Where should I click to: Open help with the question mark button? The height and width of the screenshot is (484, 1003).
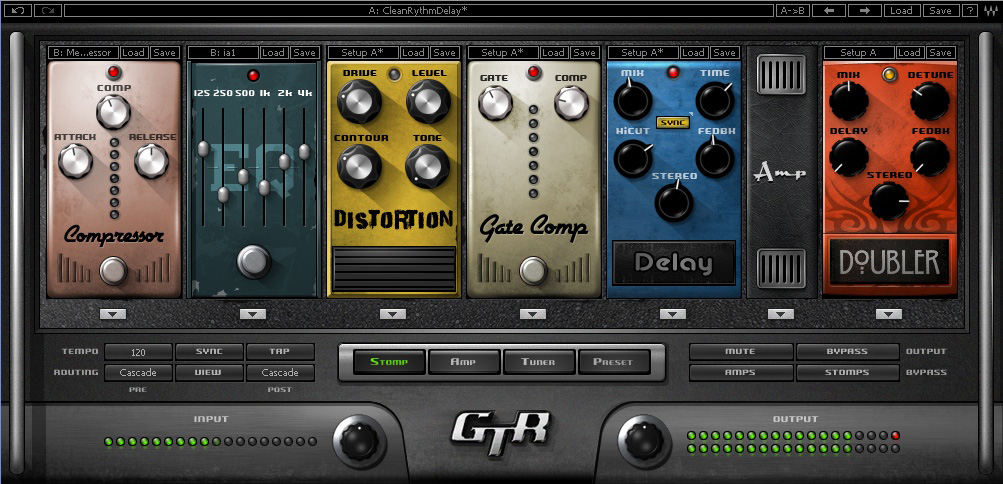[x=969, y=10]
